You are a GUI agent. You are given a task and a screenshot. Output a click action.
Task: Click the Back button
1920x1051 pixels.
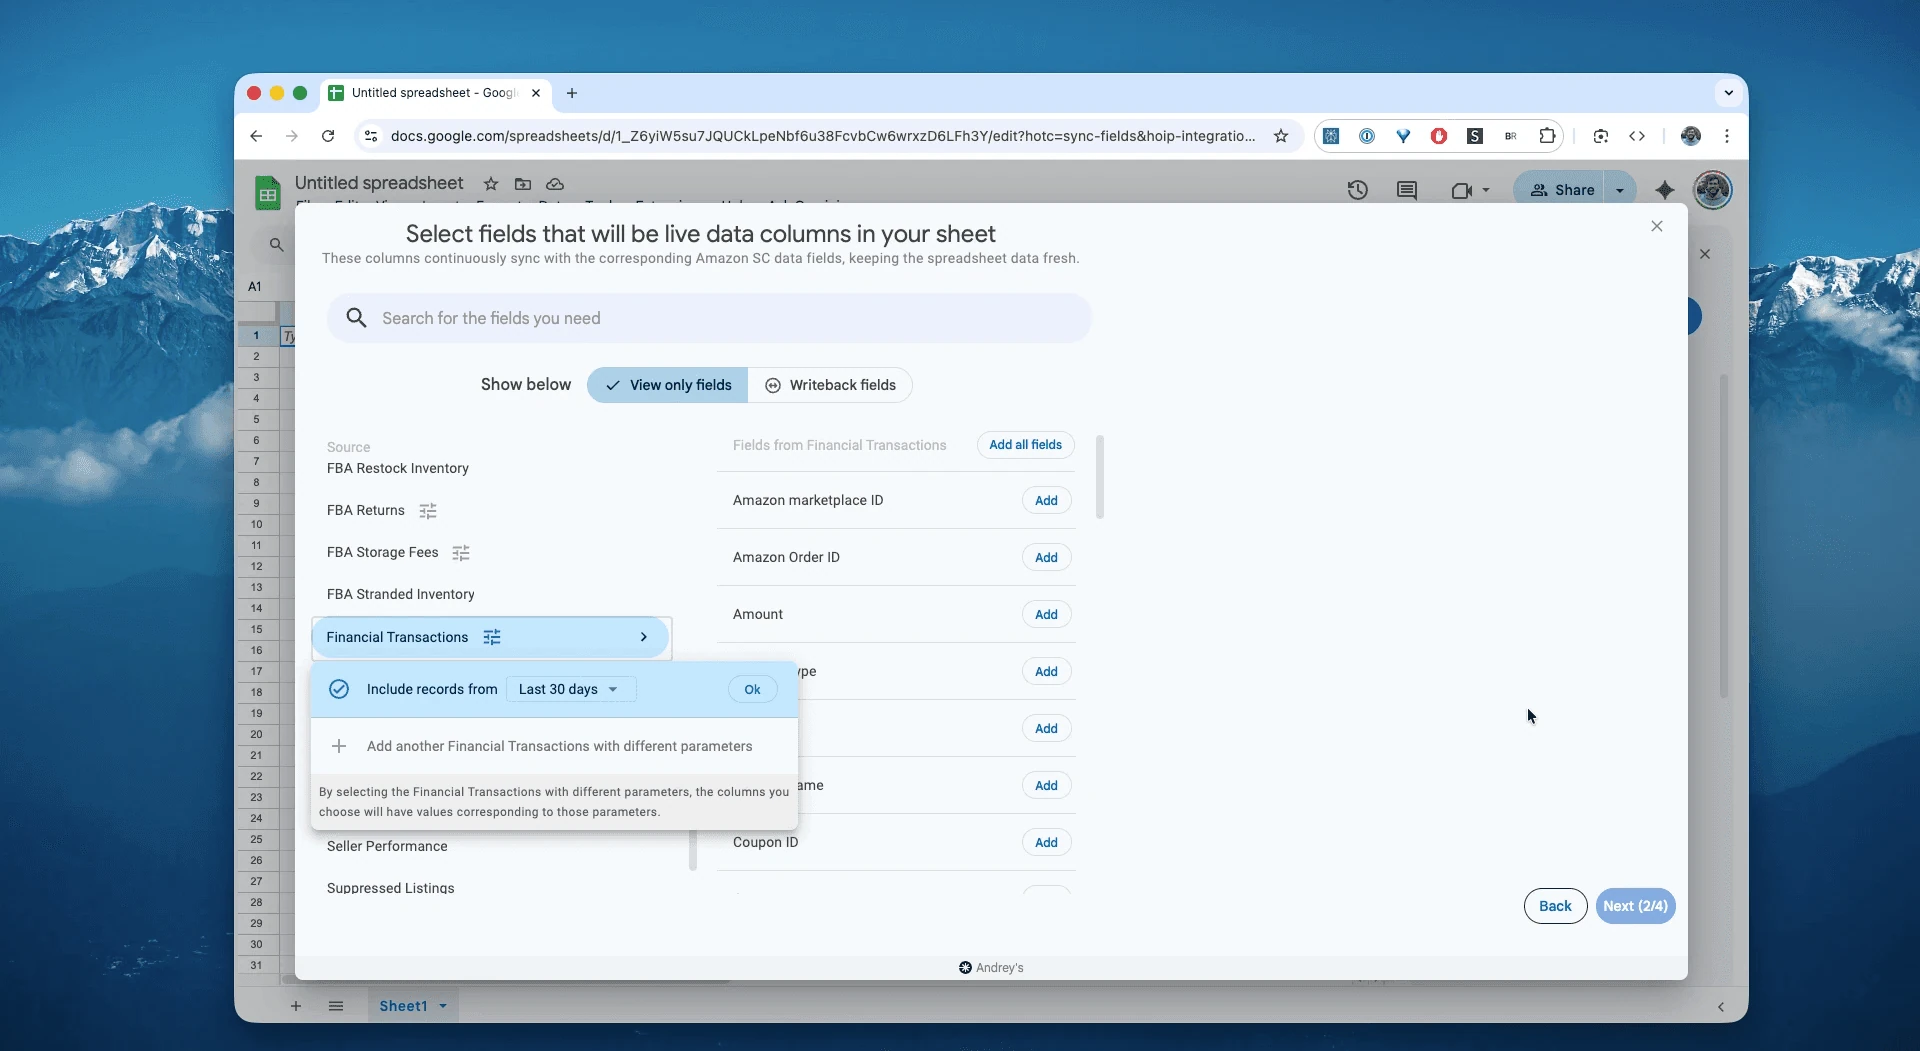(x=1555, y=906)
